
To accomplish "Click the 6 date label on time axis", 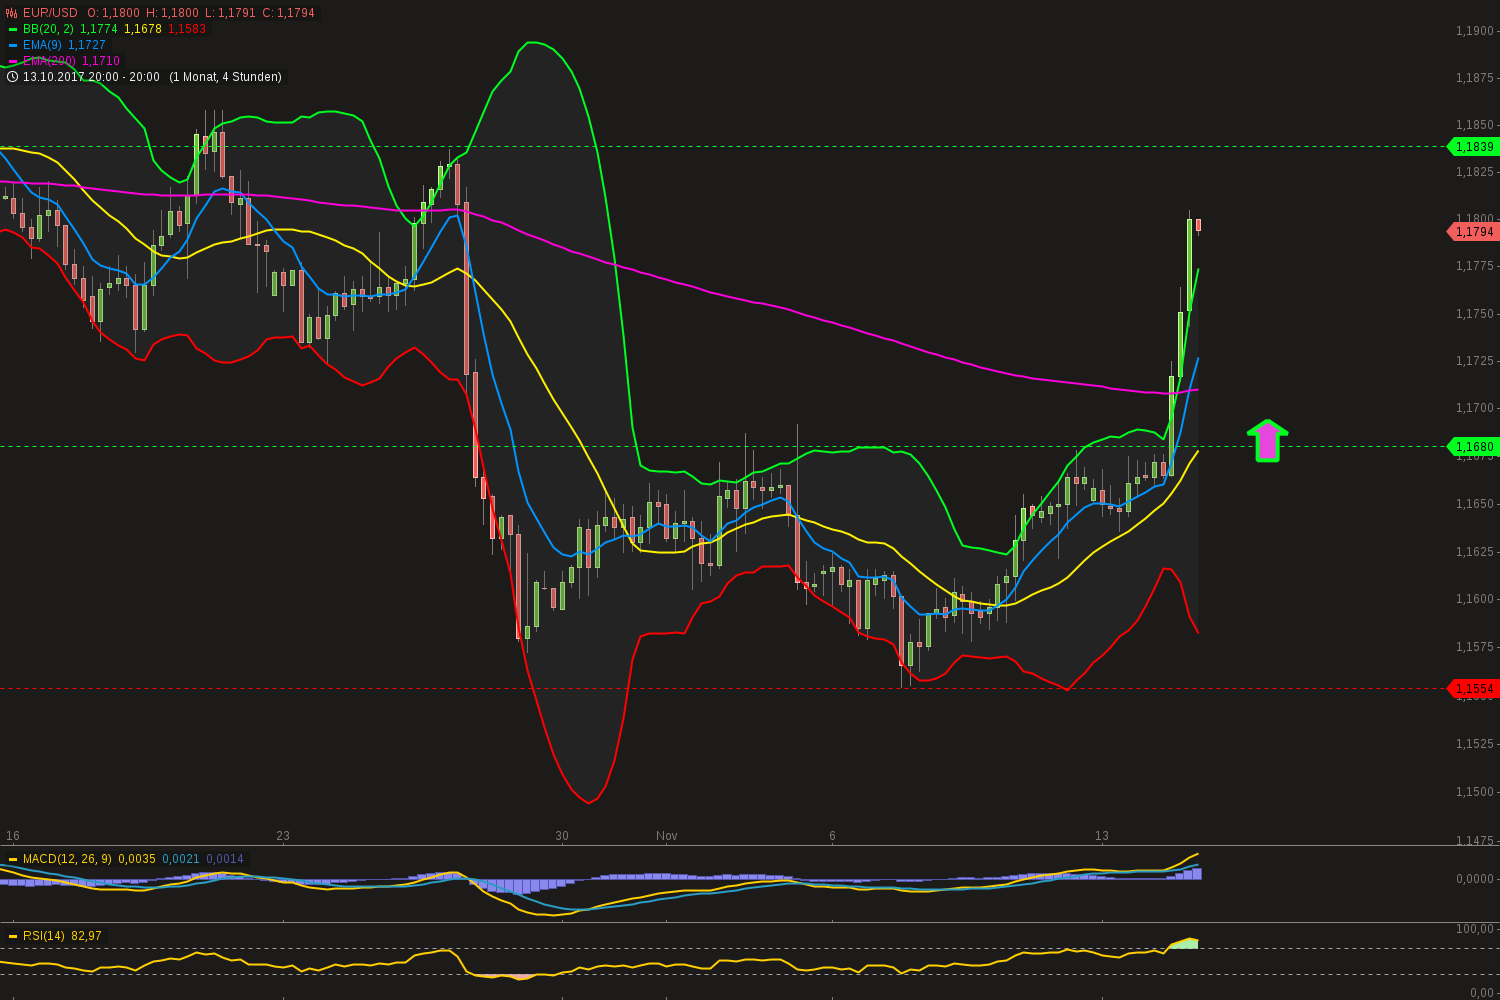I will [832, 836].
